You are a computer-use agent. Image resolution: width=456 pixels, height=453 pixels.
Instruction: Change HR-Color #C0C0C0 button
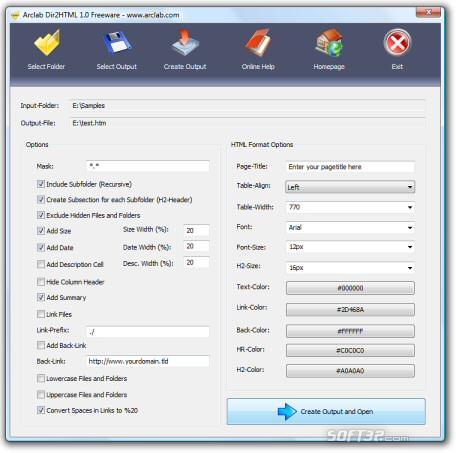pos(350,351)
